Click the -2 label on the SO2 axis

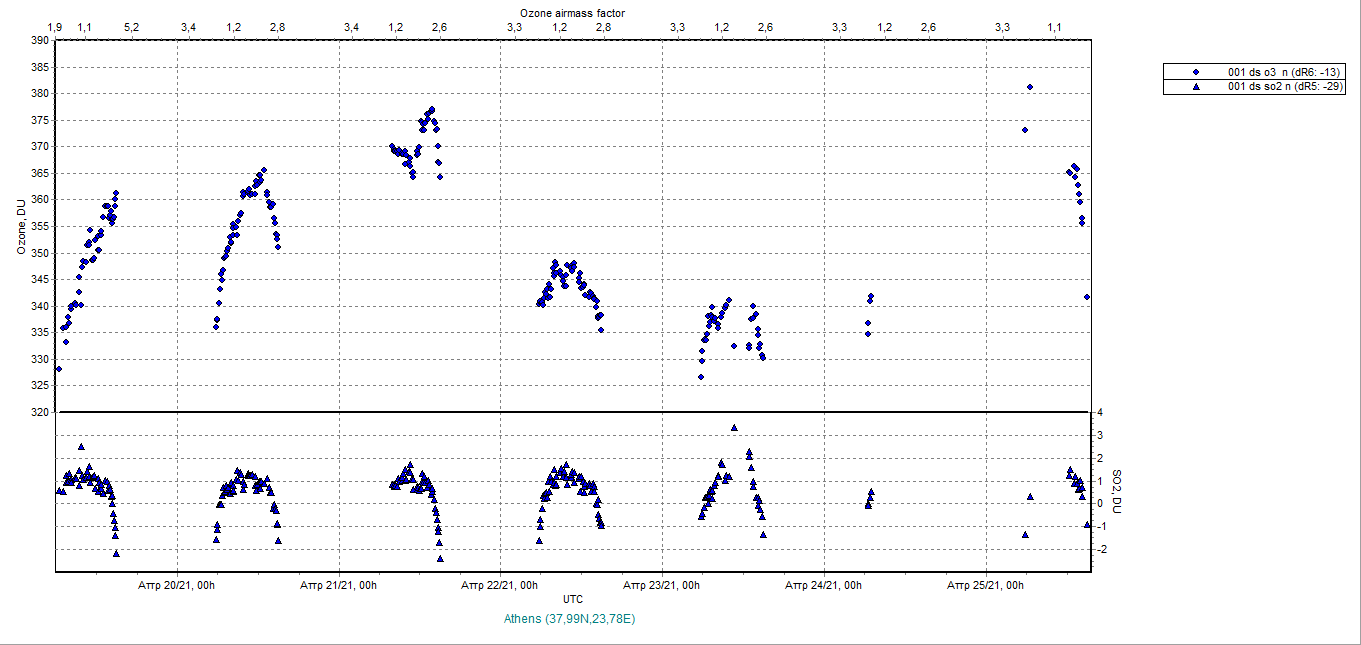[x=1101, y=550]
